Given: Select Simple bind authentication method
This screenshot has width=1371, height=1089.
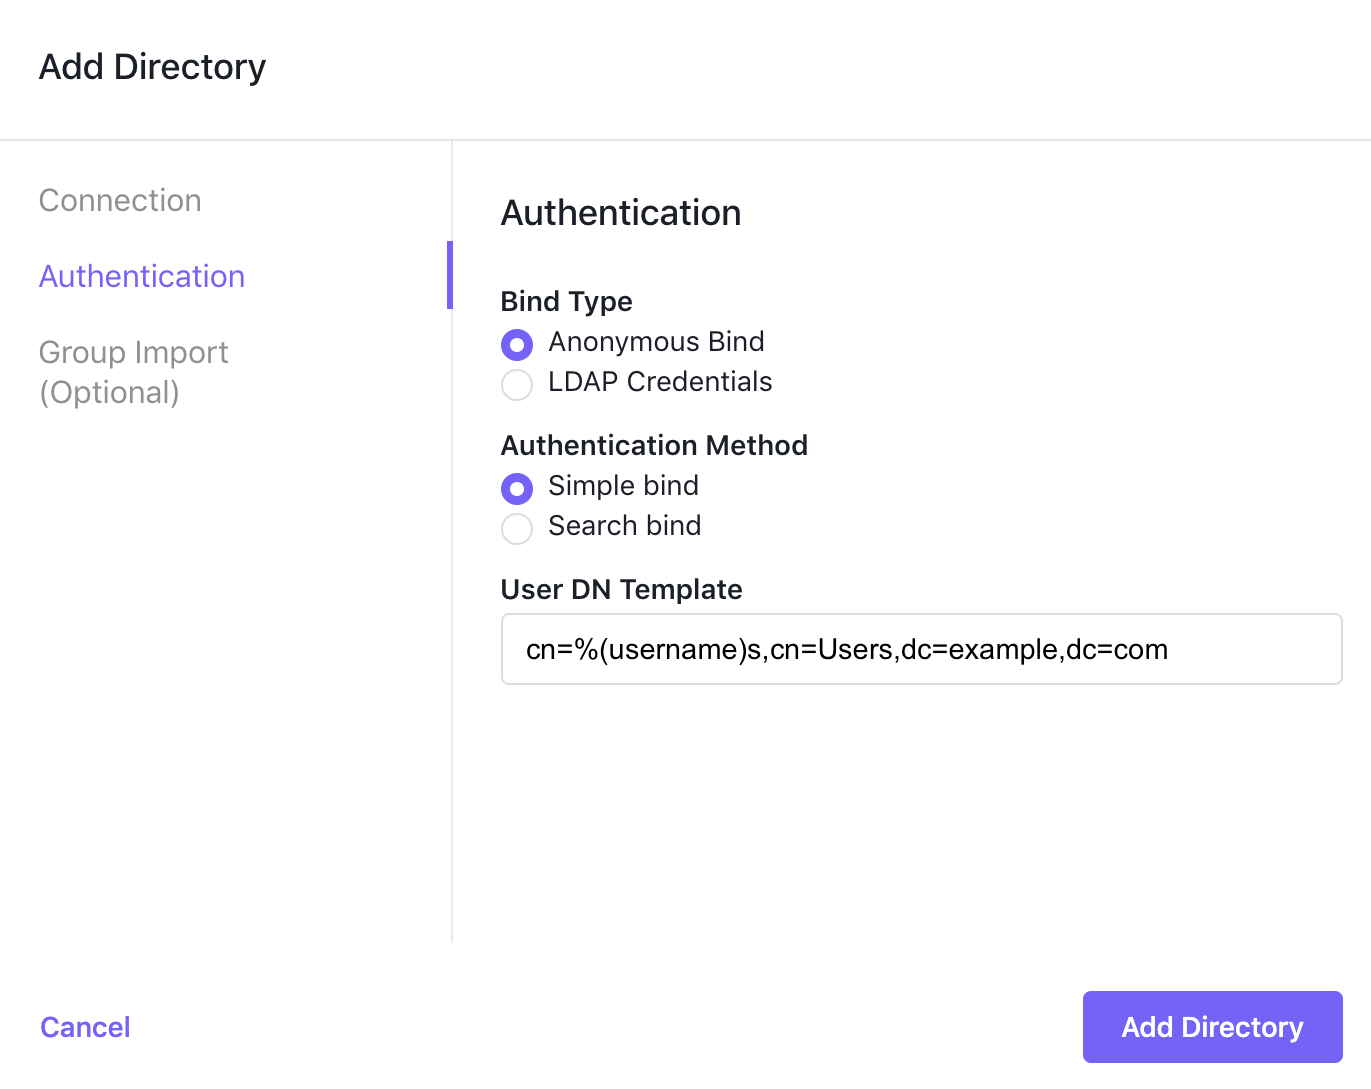Looking at the screenshot, I should tap(517, 489).
